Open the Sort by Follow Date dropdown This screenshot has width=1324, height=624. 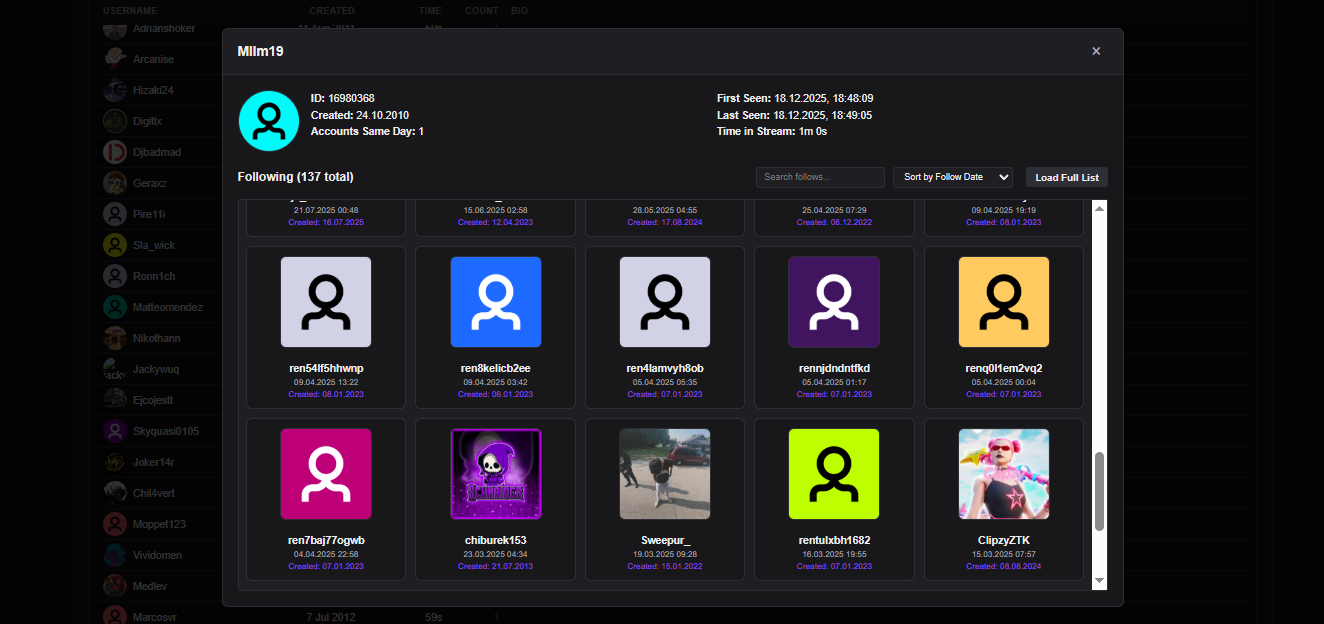pyautogui.click(x=953, y=177)
